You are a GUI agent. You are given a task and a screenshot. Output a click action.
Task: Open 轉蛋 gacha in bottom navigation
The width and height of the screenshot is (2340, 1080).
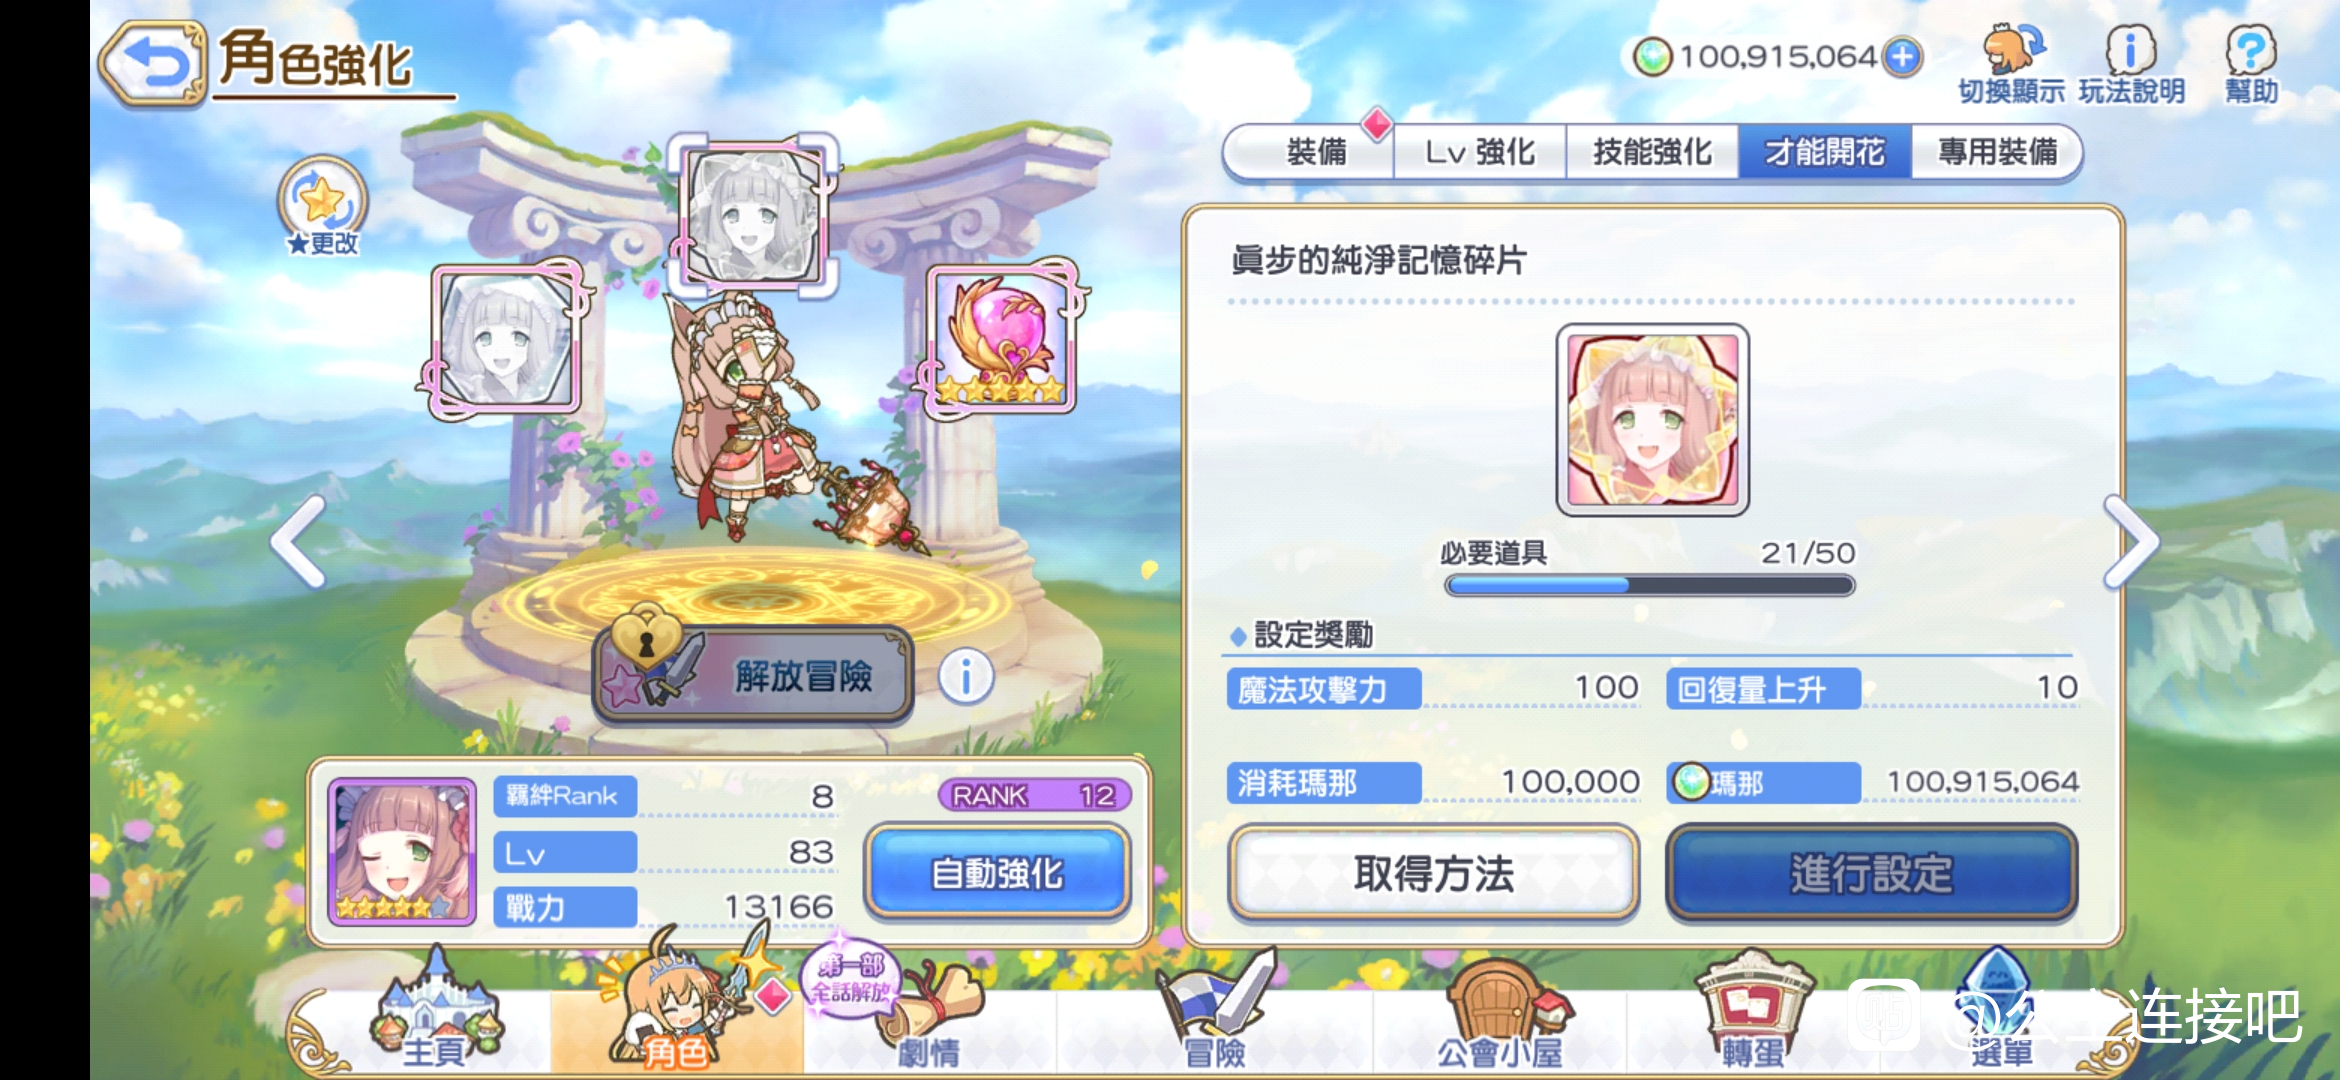click(x=1752, y=1012)
